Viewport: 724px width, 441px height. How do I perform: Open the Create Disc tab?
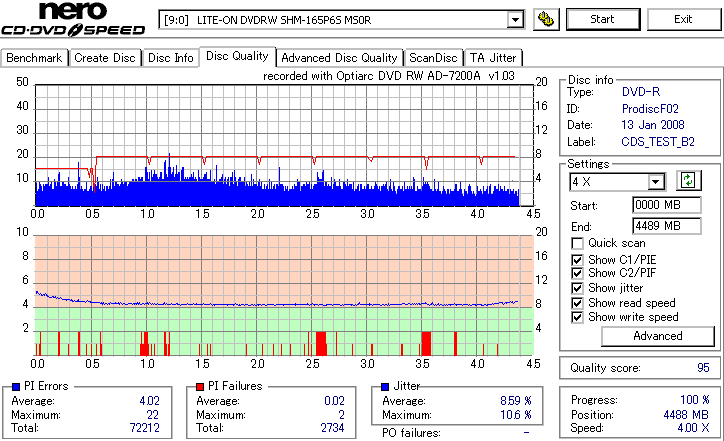click(x=105, y=58)
